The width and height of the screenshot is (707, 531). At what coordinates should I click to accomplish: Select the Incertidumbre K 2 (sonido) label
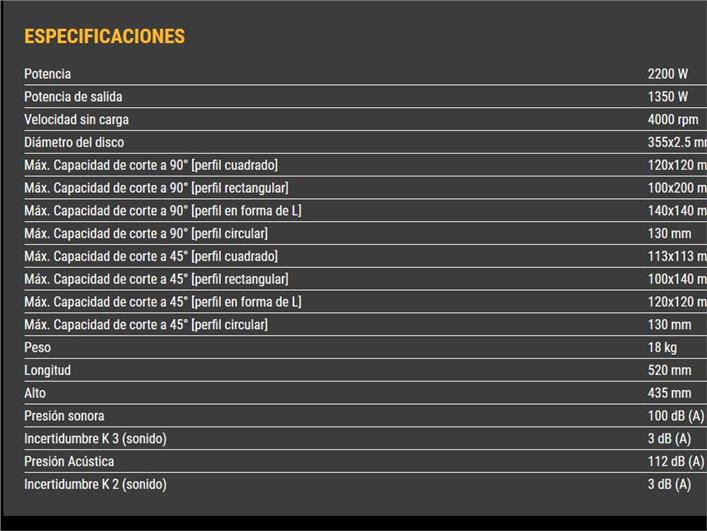click(95, 485)
